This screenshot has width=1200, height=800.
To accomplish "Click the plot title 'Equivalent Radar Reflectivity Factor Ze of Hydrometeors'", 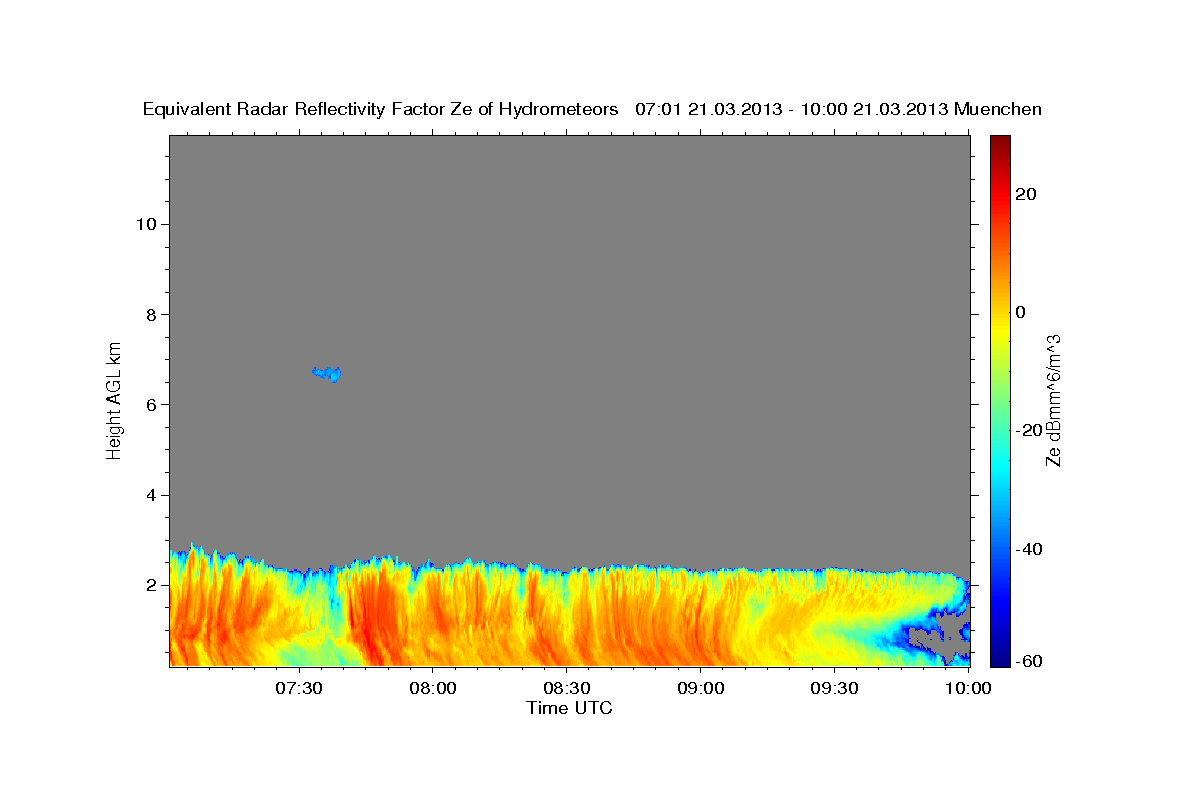I will point(381,110).
